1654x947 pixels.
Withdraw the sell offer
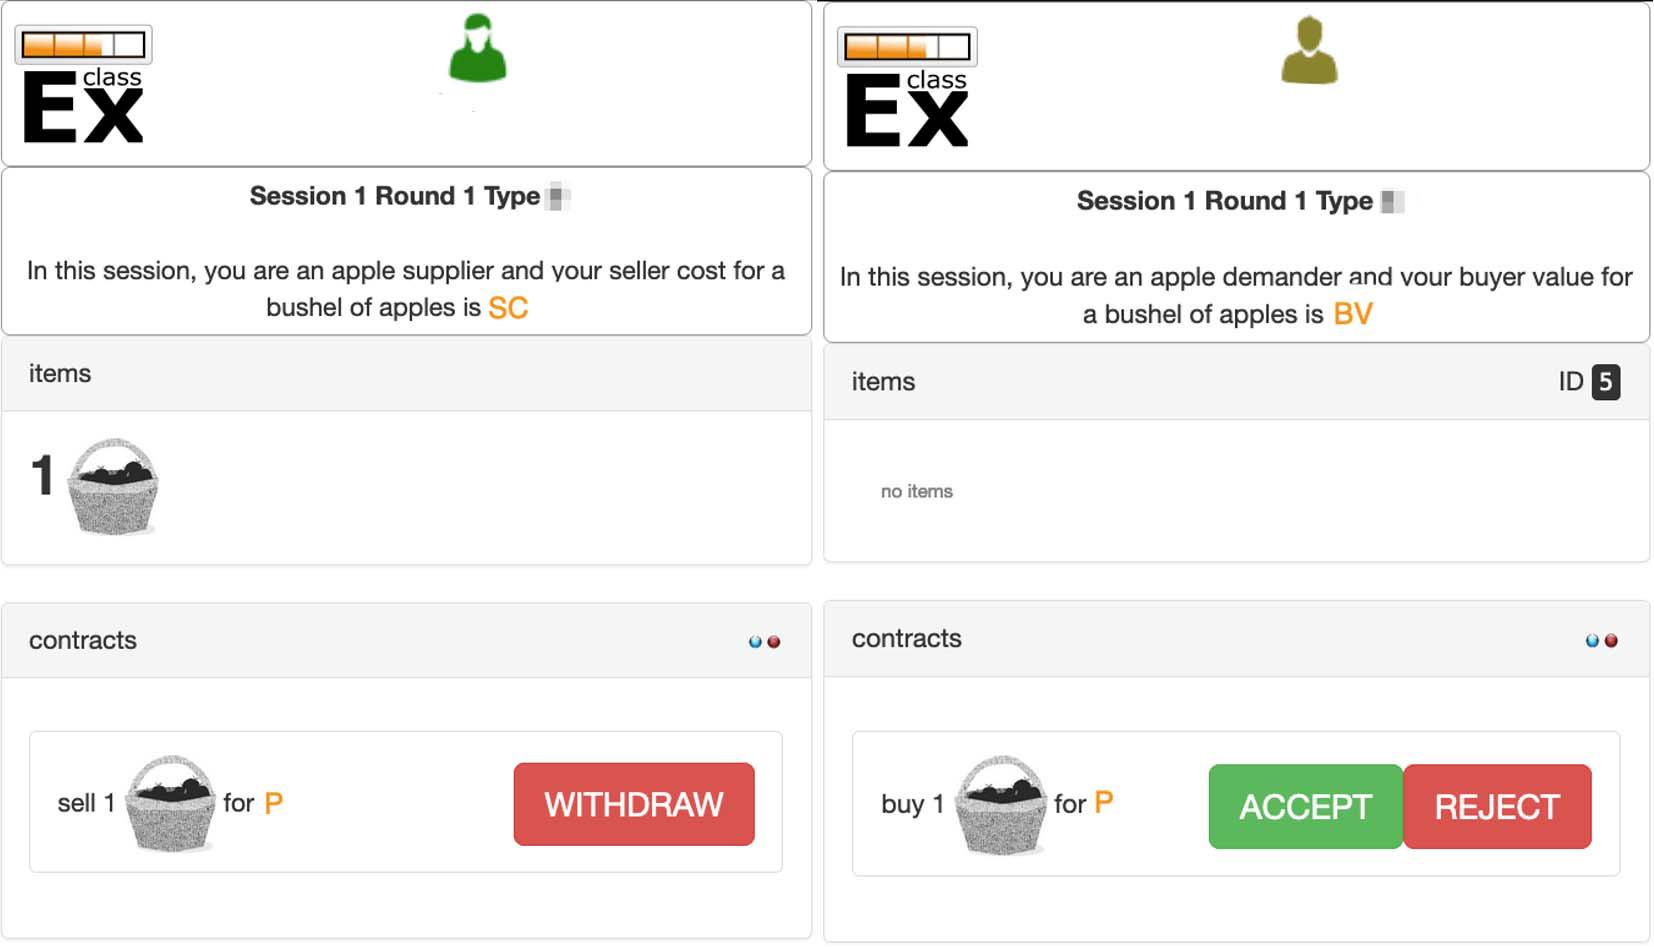click(634, 804)
